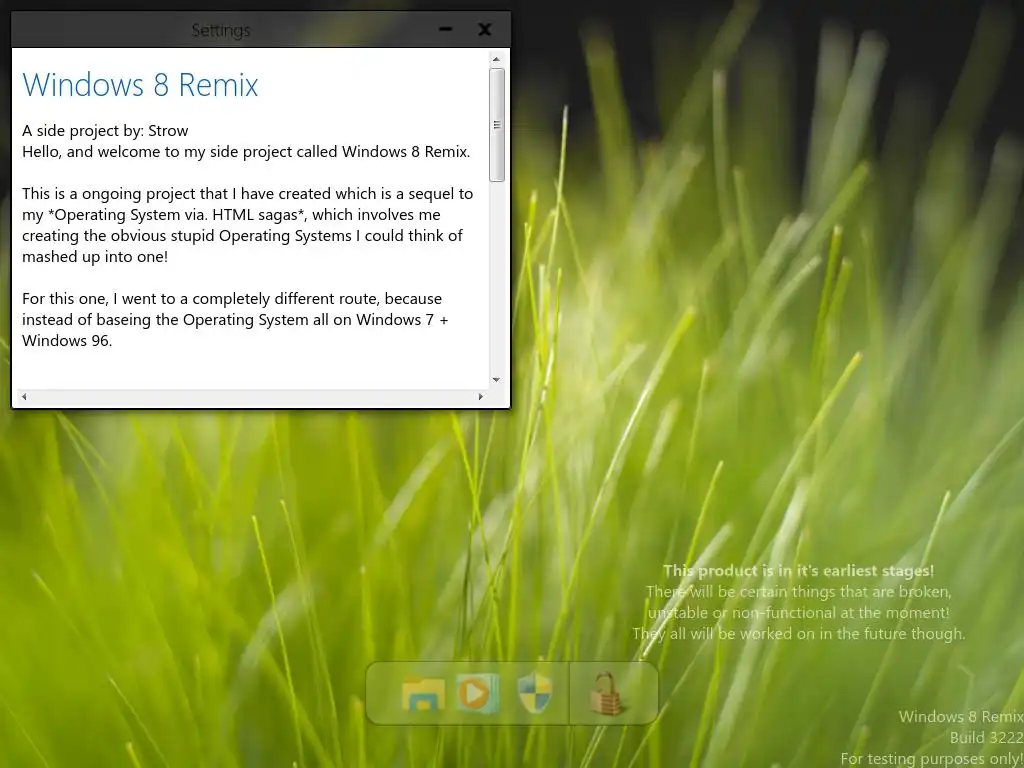
Task: Minimize the Settings window
Action: point(445,29)
